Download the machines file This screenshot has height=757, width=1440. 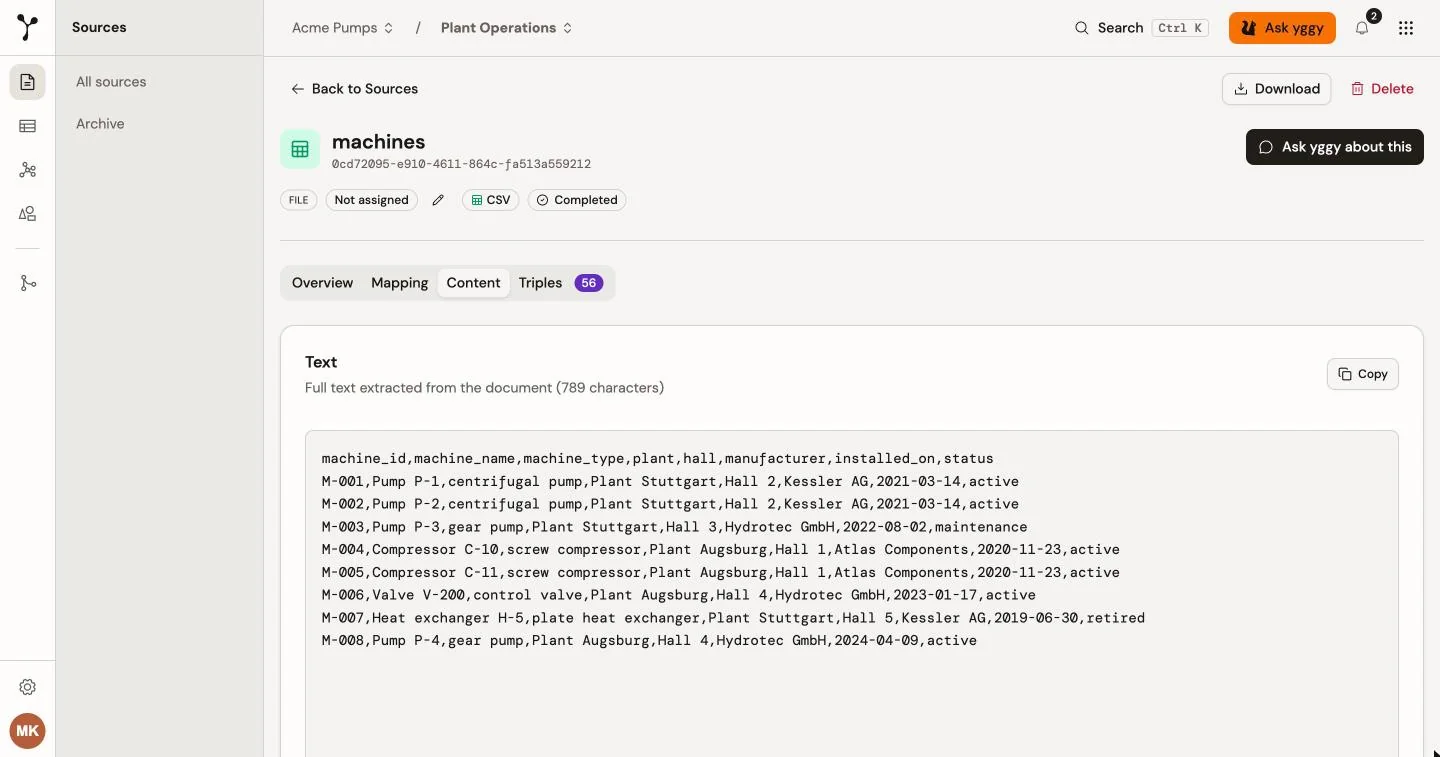click(x=1277, y=89)
